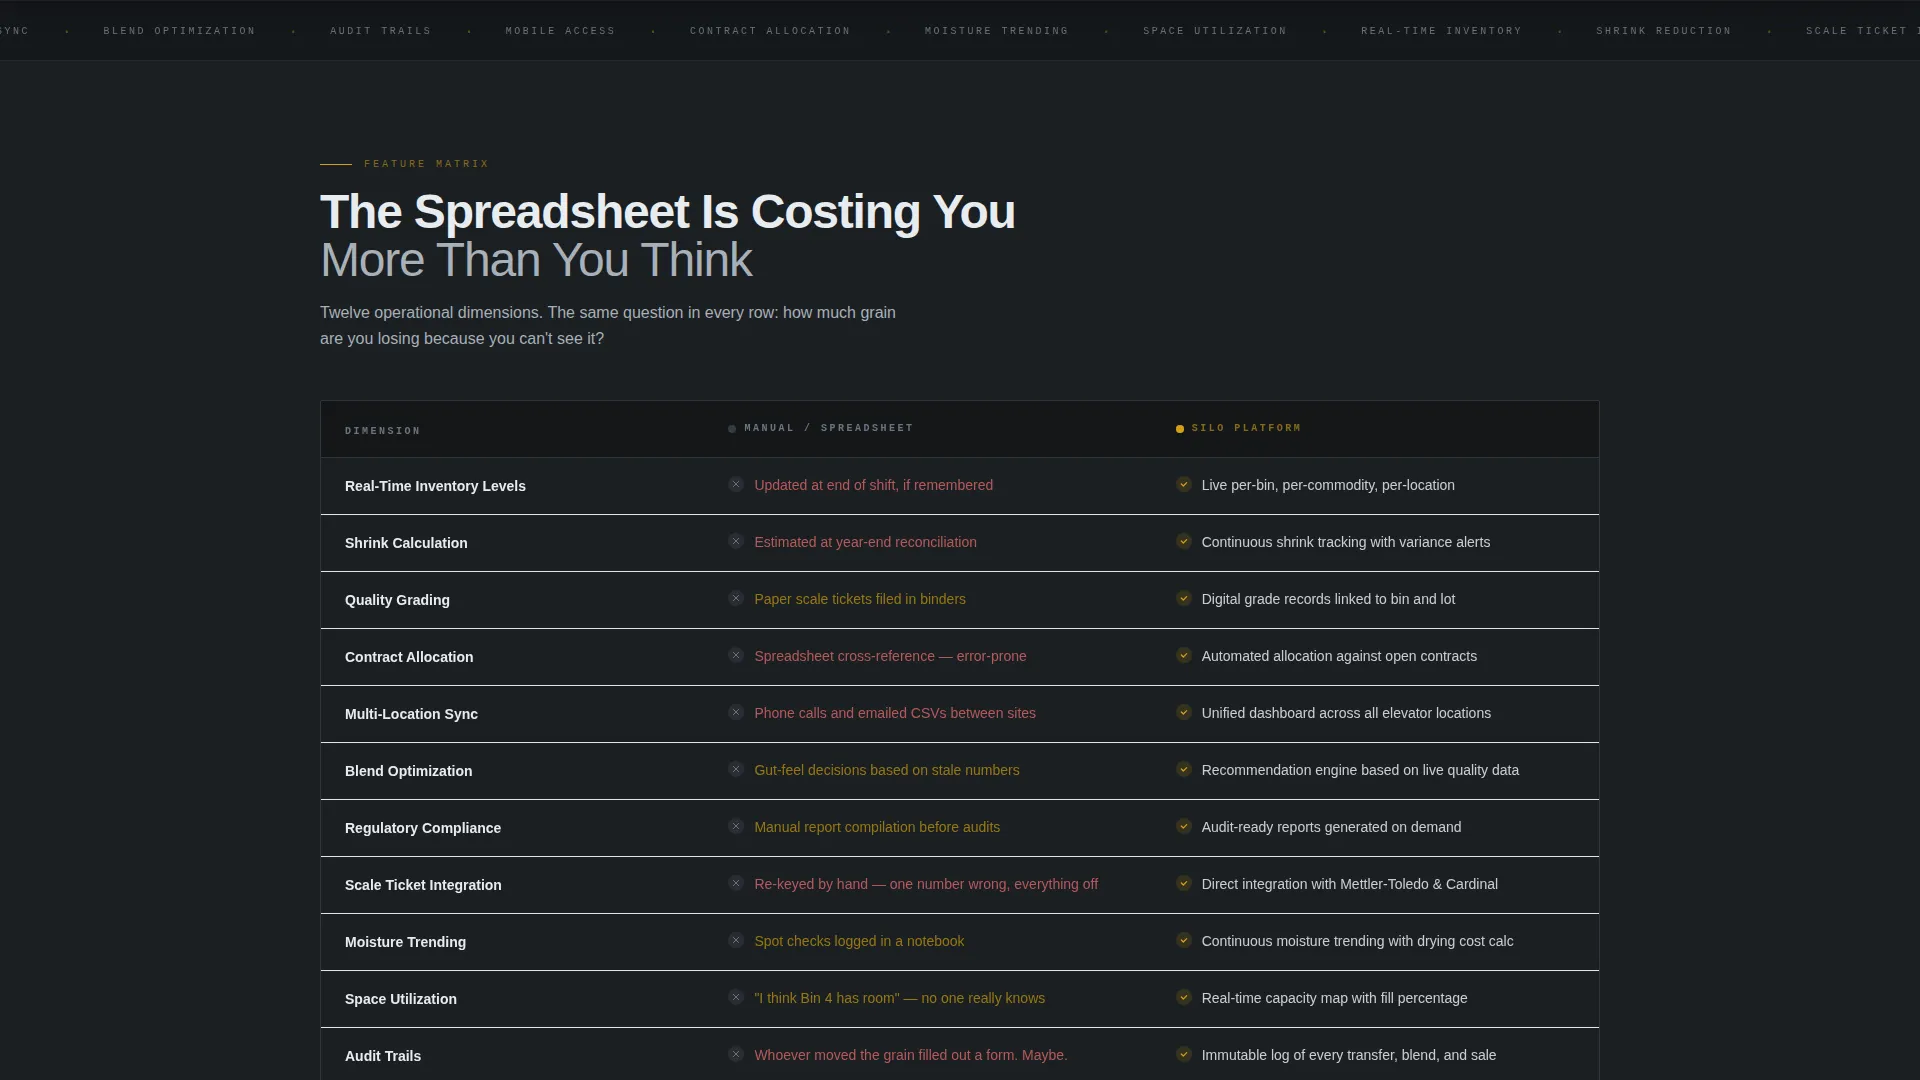Click the X icon beside "Re-keyed by hand"
Viewport: 1920px width, 1080px height.
(x=736, y=884)
